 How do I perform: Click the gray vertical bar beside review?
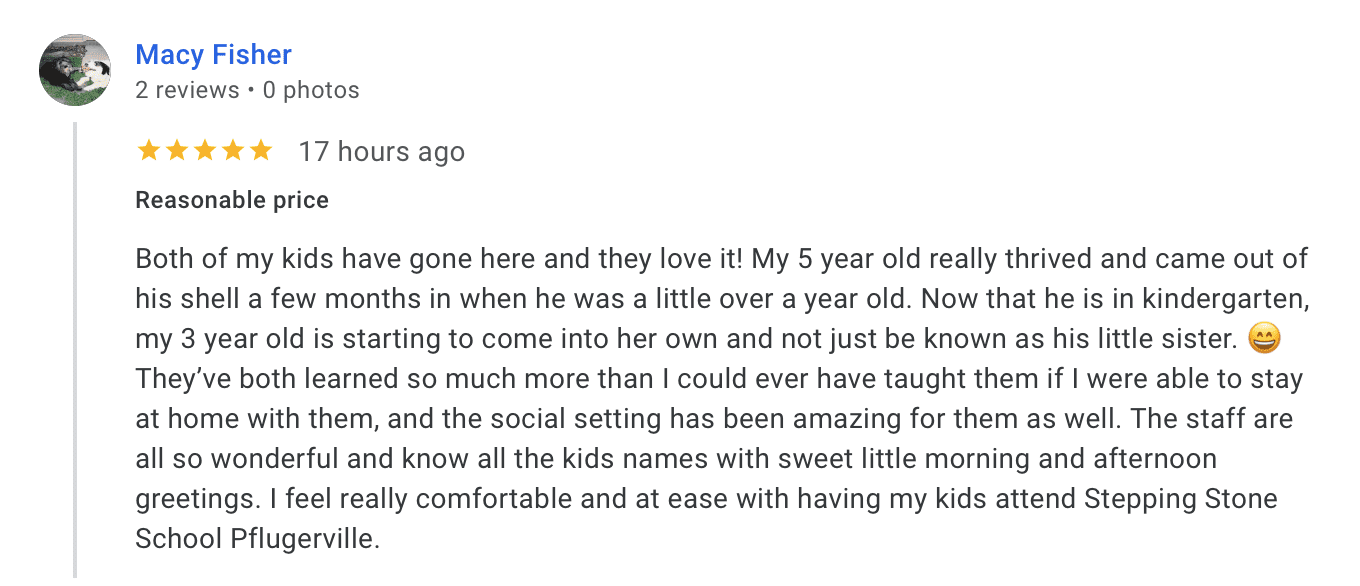click(x=75, y=350)
